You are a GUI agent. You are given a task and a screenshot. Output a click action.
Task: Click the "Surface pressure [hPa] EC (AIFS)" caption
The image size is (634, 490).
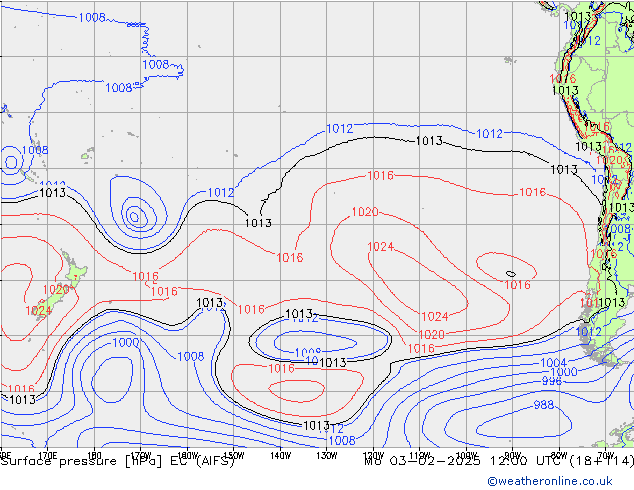click(x=117, y=461)
